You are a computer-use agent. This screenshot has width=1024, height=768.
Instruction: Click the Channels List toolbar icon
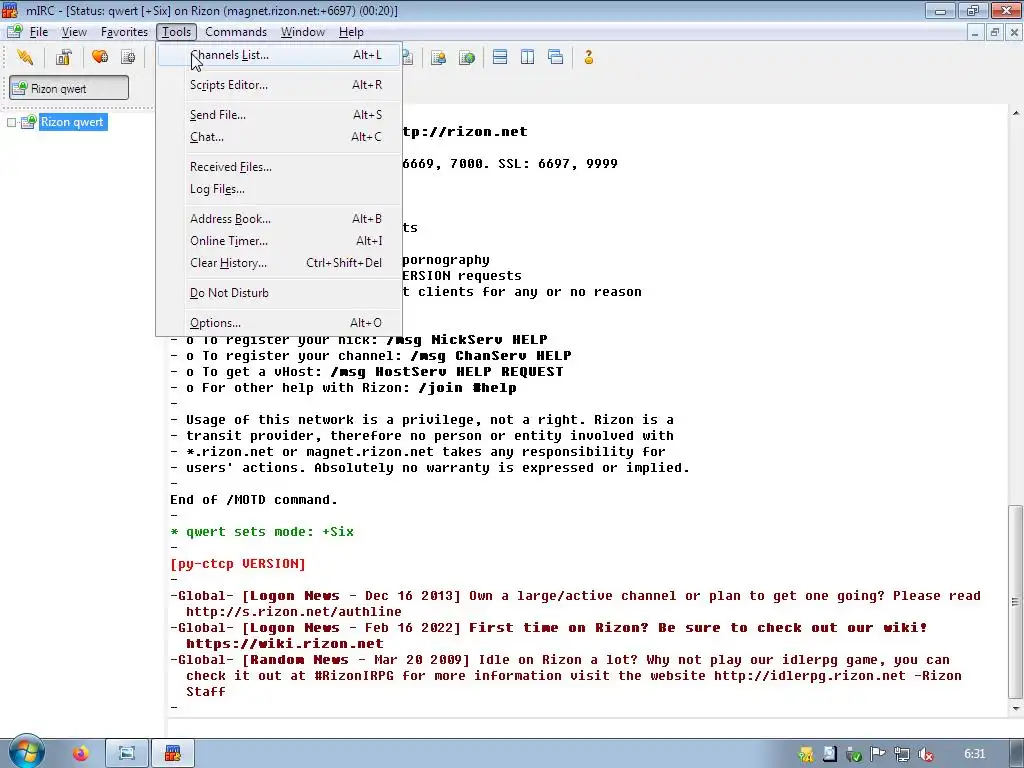(129, 57)
